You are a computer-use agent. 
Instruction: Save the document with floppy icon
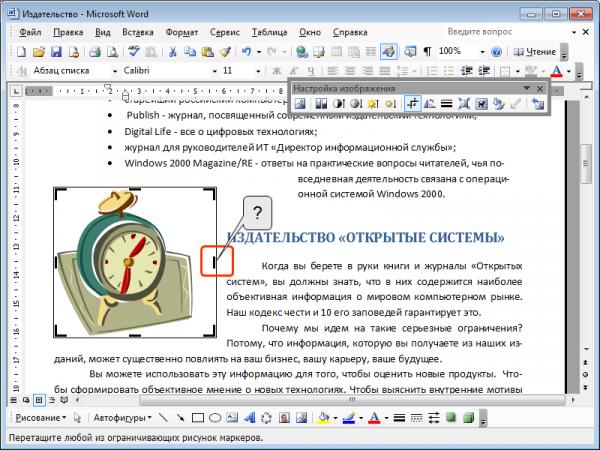click(x=56, y=52)
